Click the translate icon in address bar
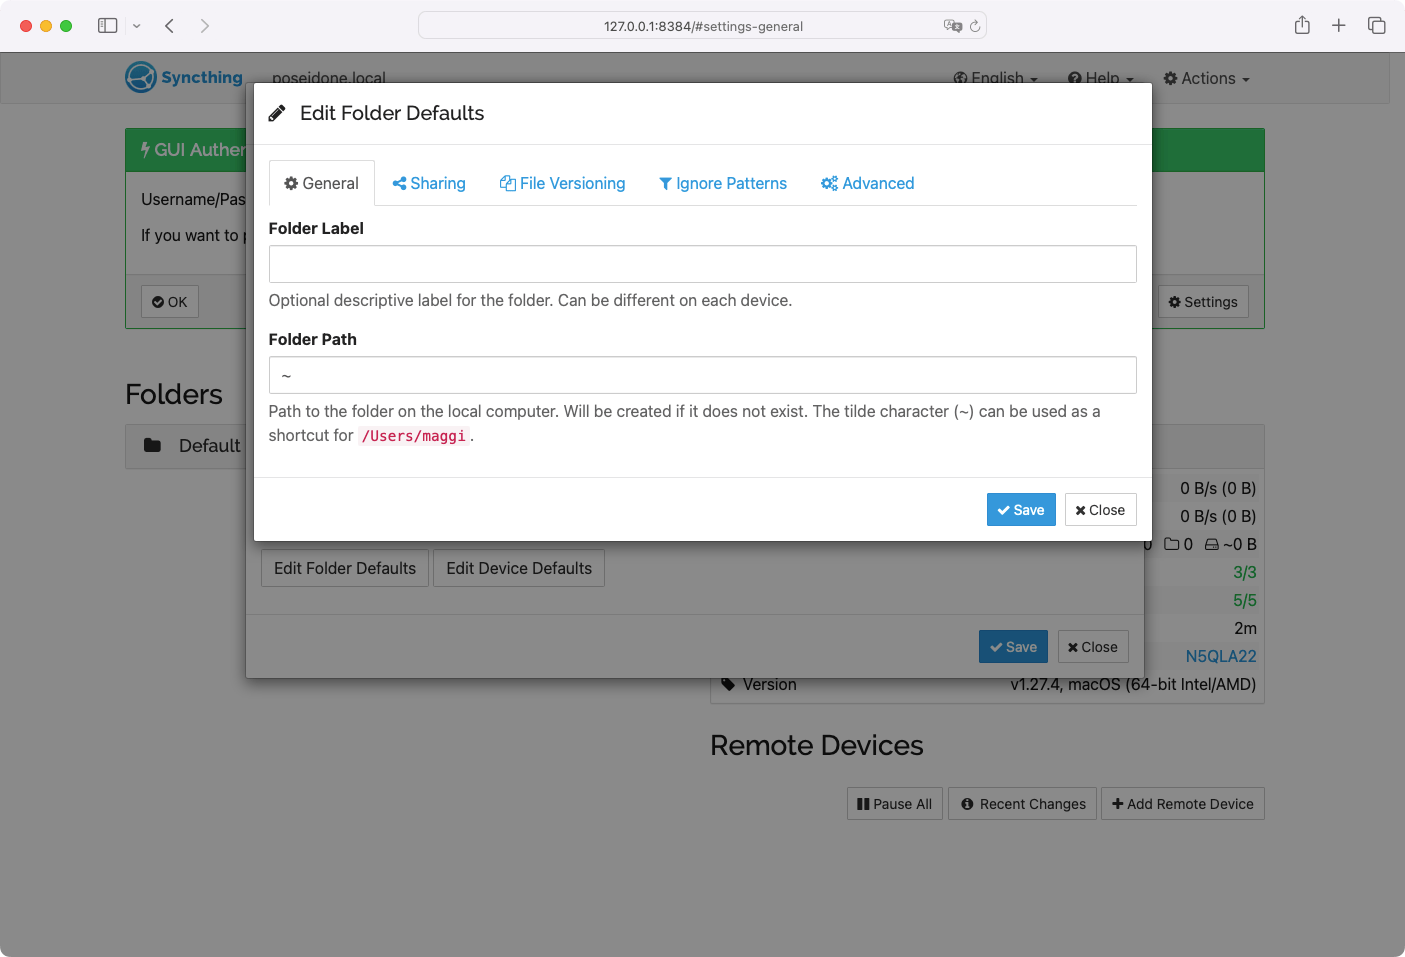 click(x=952, y=26)
